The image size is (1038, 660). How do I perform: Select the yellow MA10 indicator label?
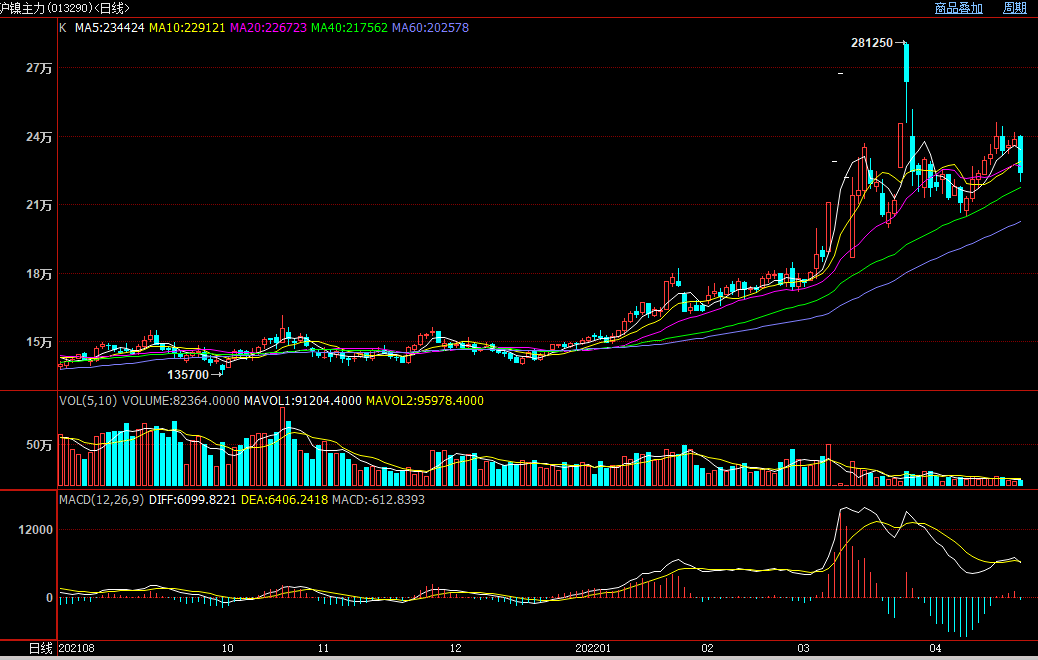pyautogui.click(x=188, y=28)
